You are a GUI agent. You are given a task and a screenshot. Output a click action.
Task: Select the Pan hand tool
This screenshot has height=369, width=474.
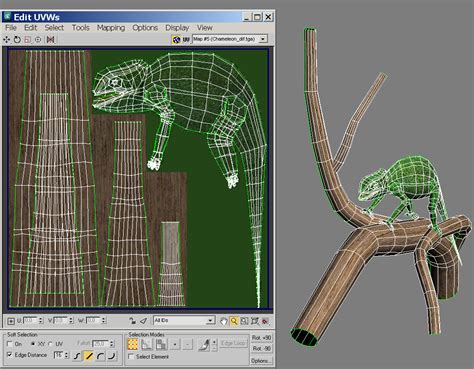[223, 321]
